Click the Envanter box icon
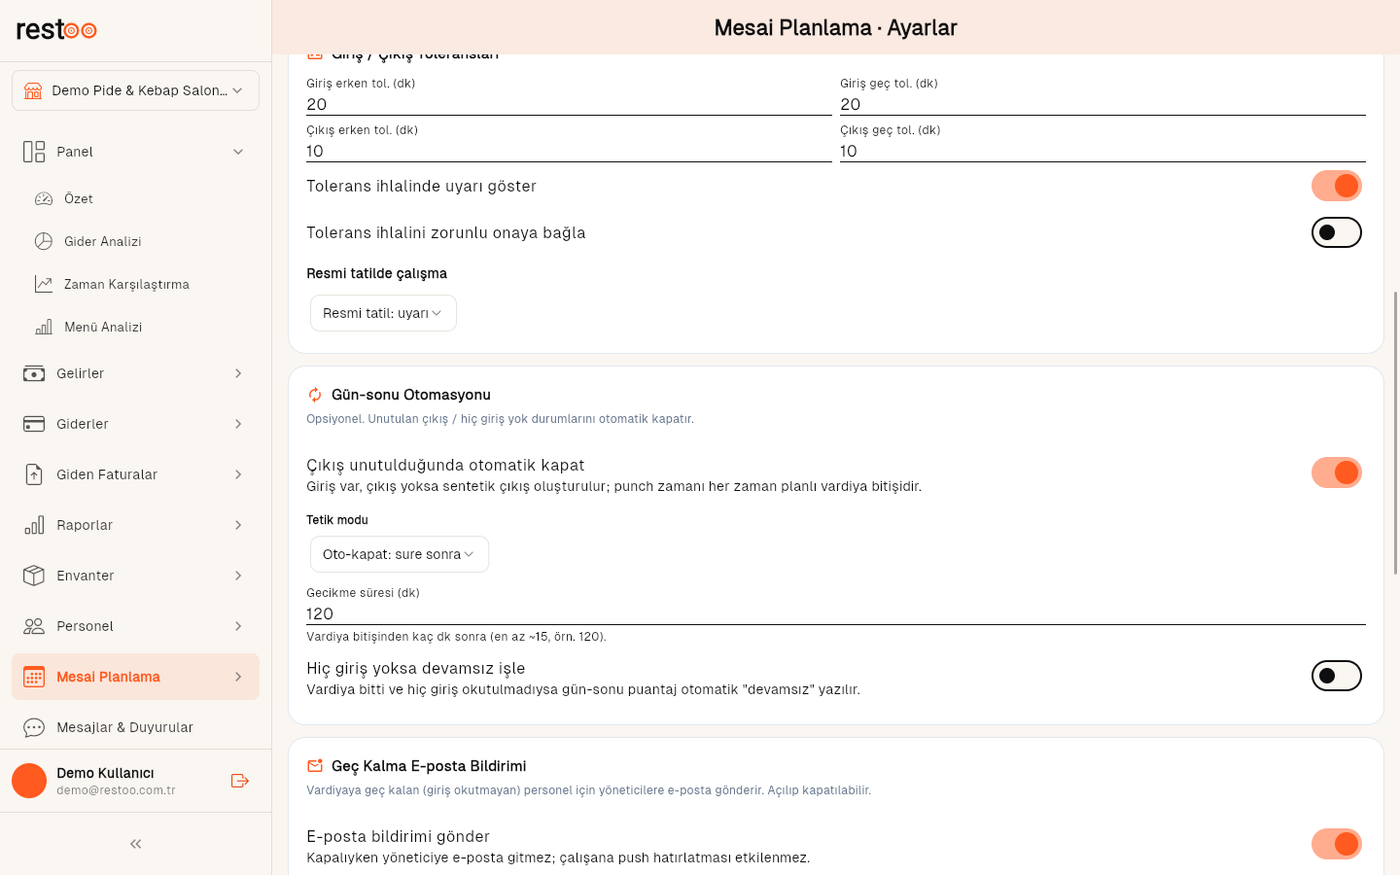This screenshot has width=1400, height=875. [34, 576]
